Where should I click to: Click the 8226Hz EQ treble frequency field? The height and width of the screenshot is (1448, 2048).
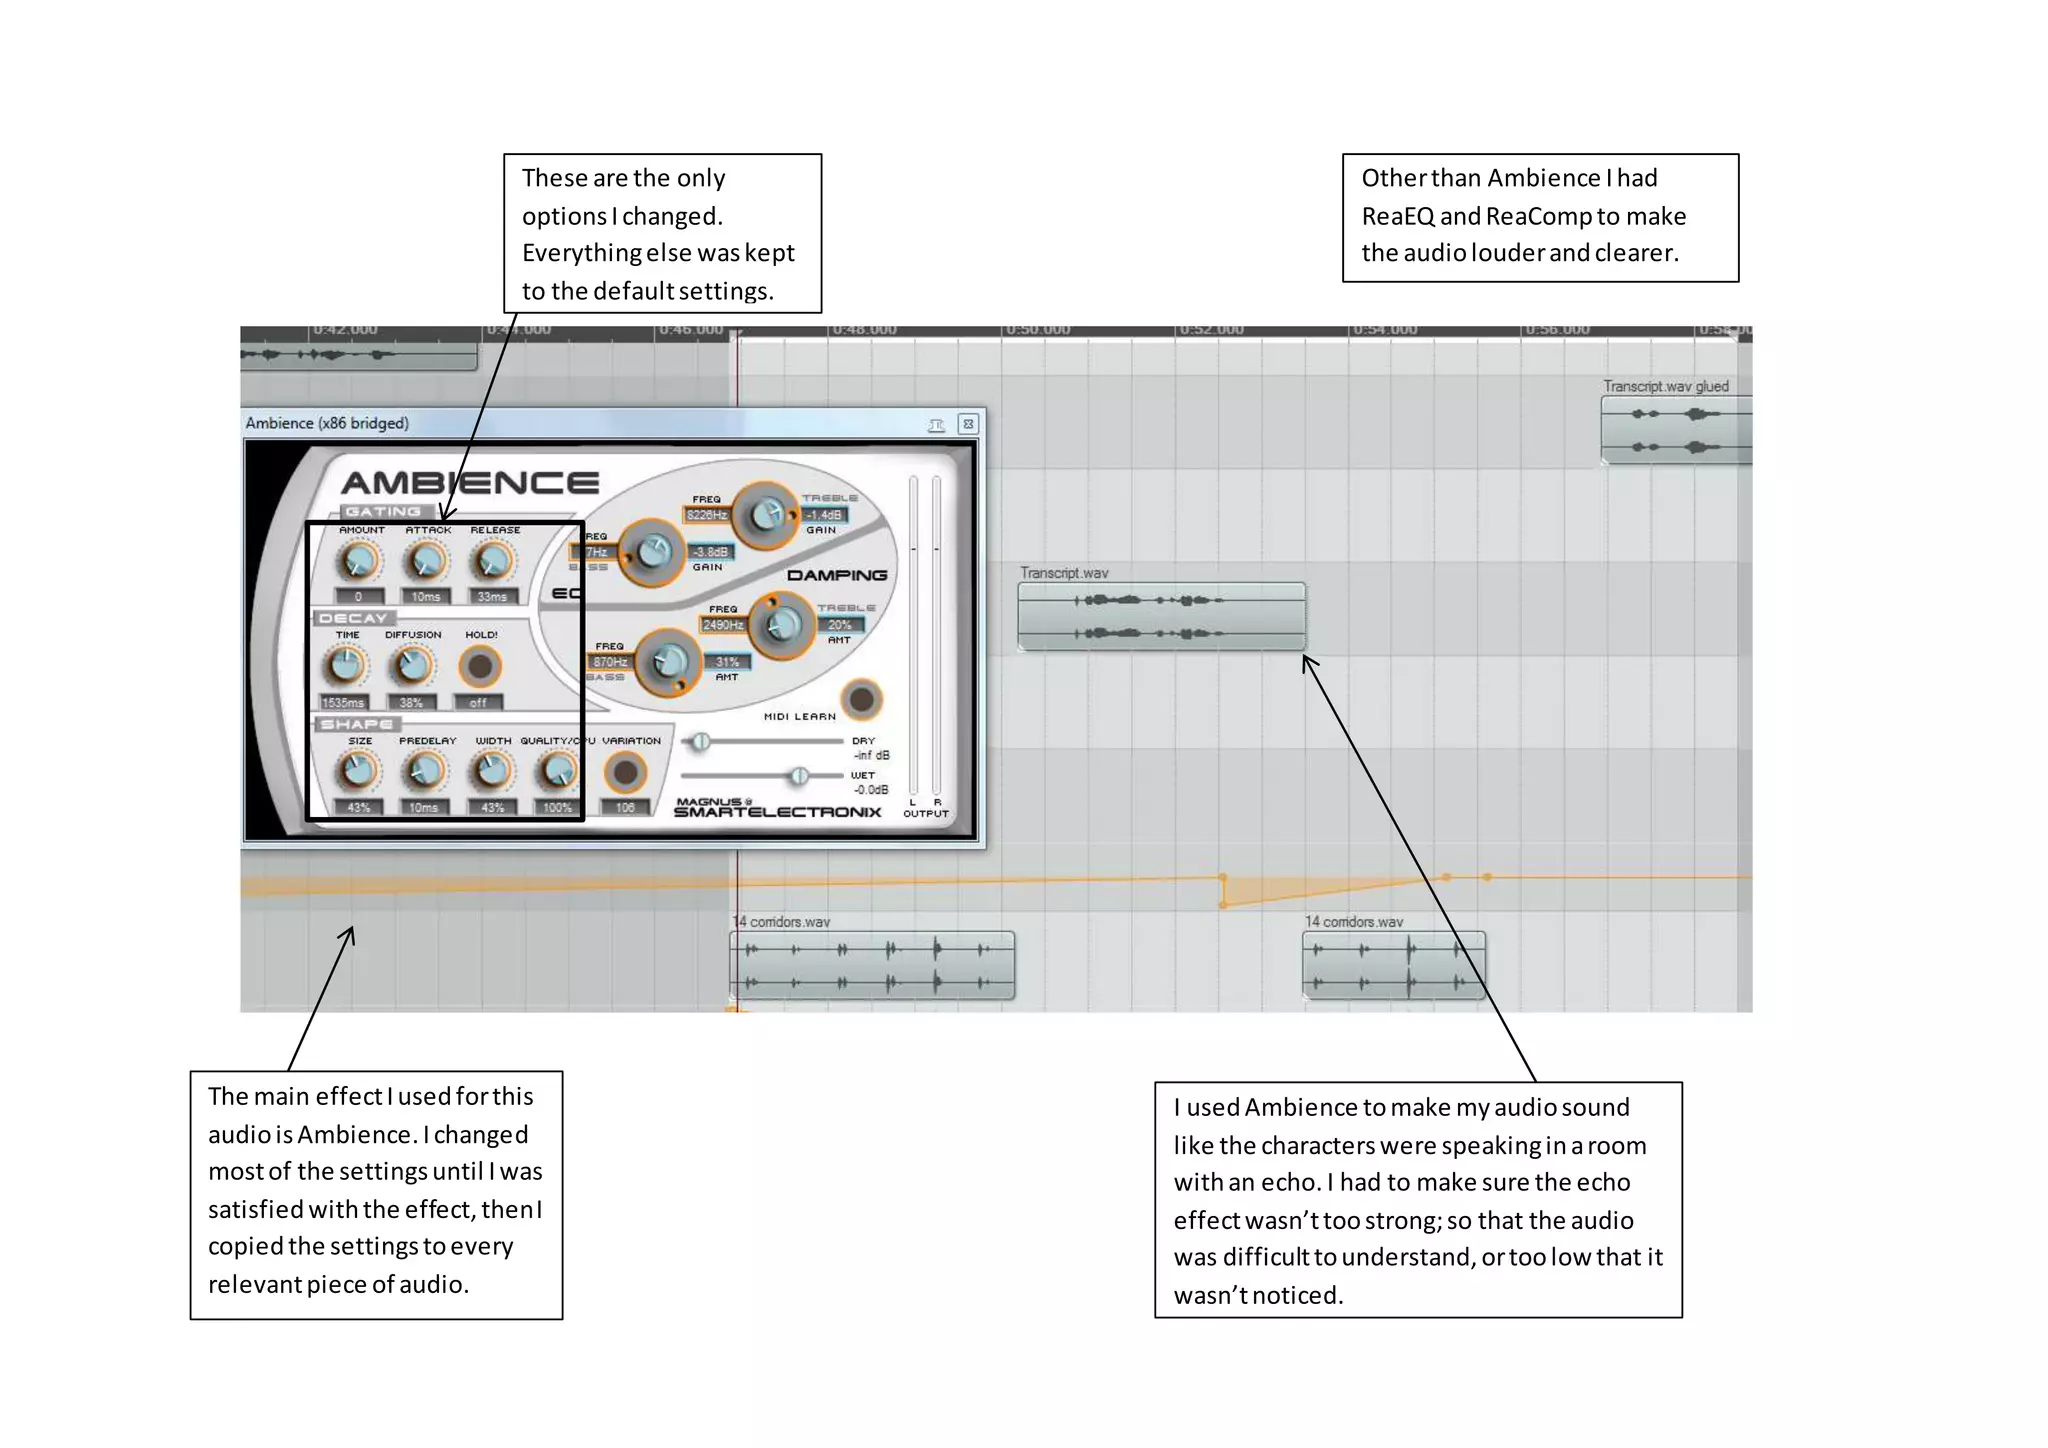[x=706, y=515]
